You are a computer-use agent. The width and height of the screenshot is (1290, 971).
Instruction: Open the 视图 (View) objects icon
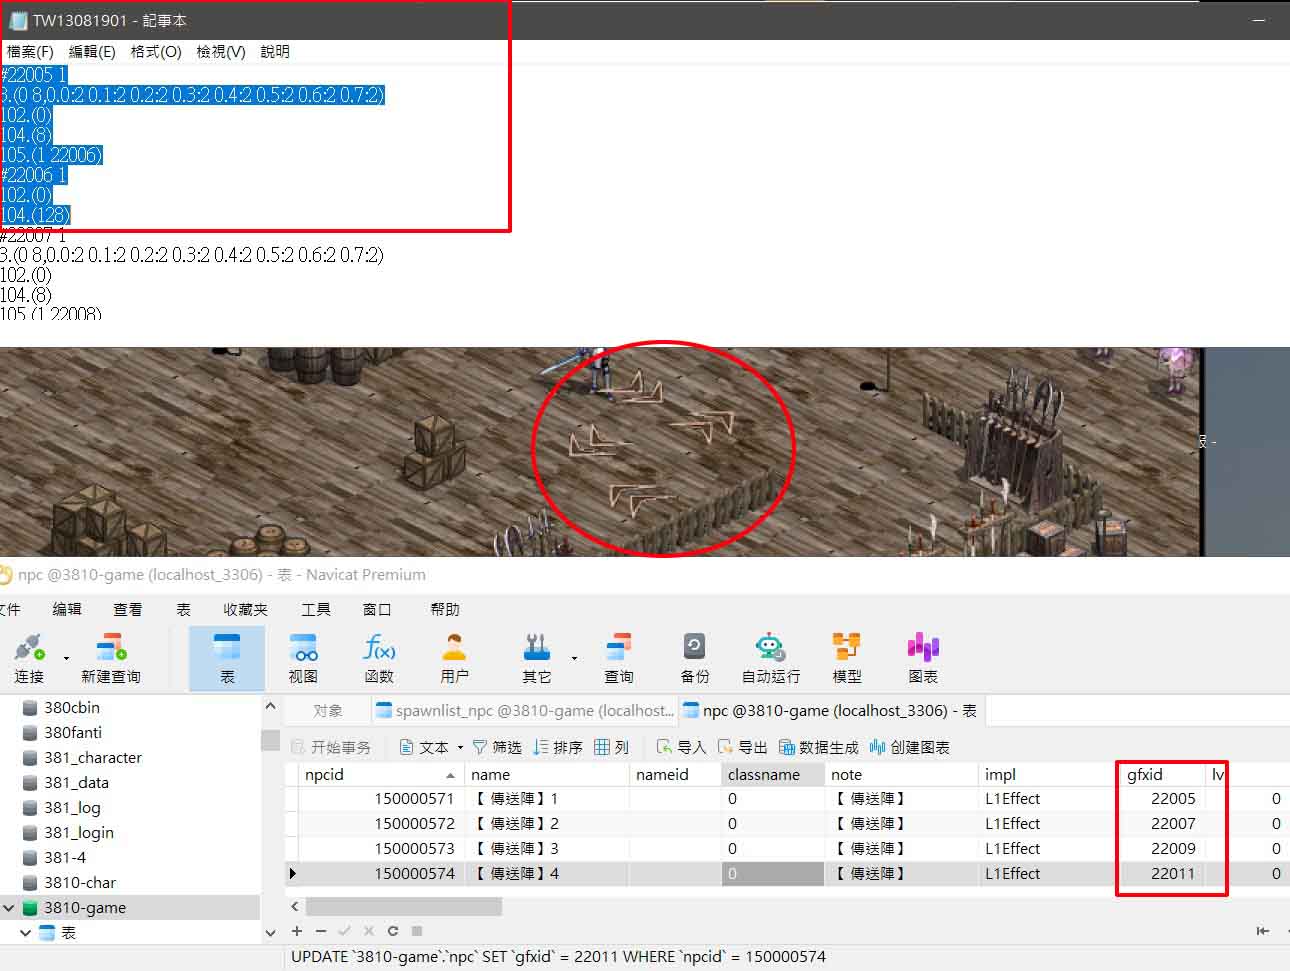(303, 658)
